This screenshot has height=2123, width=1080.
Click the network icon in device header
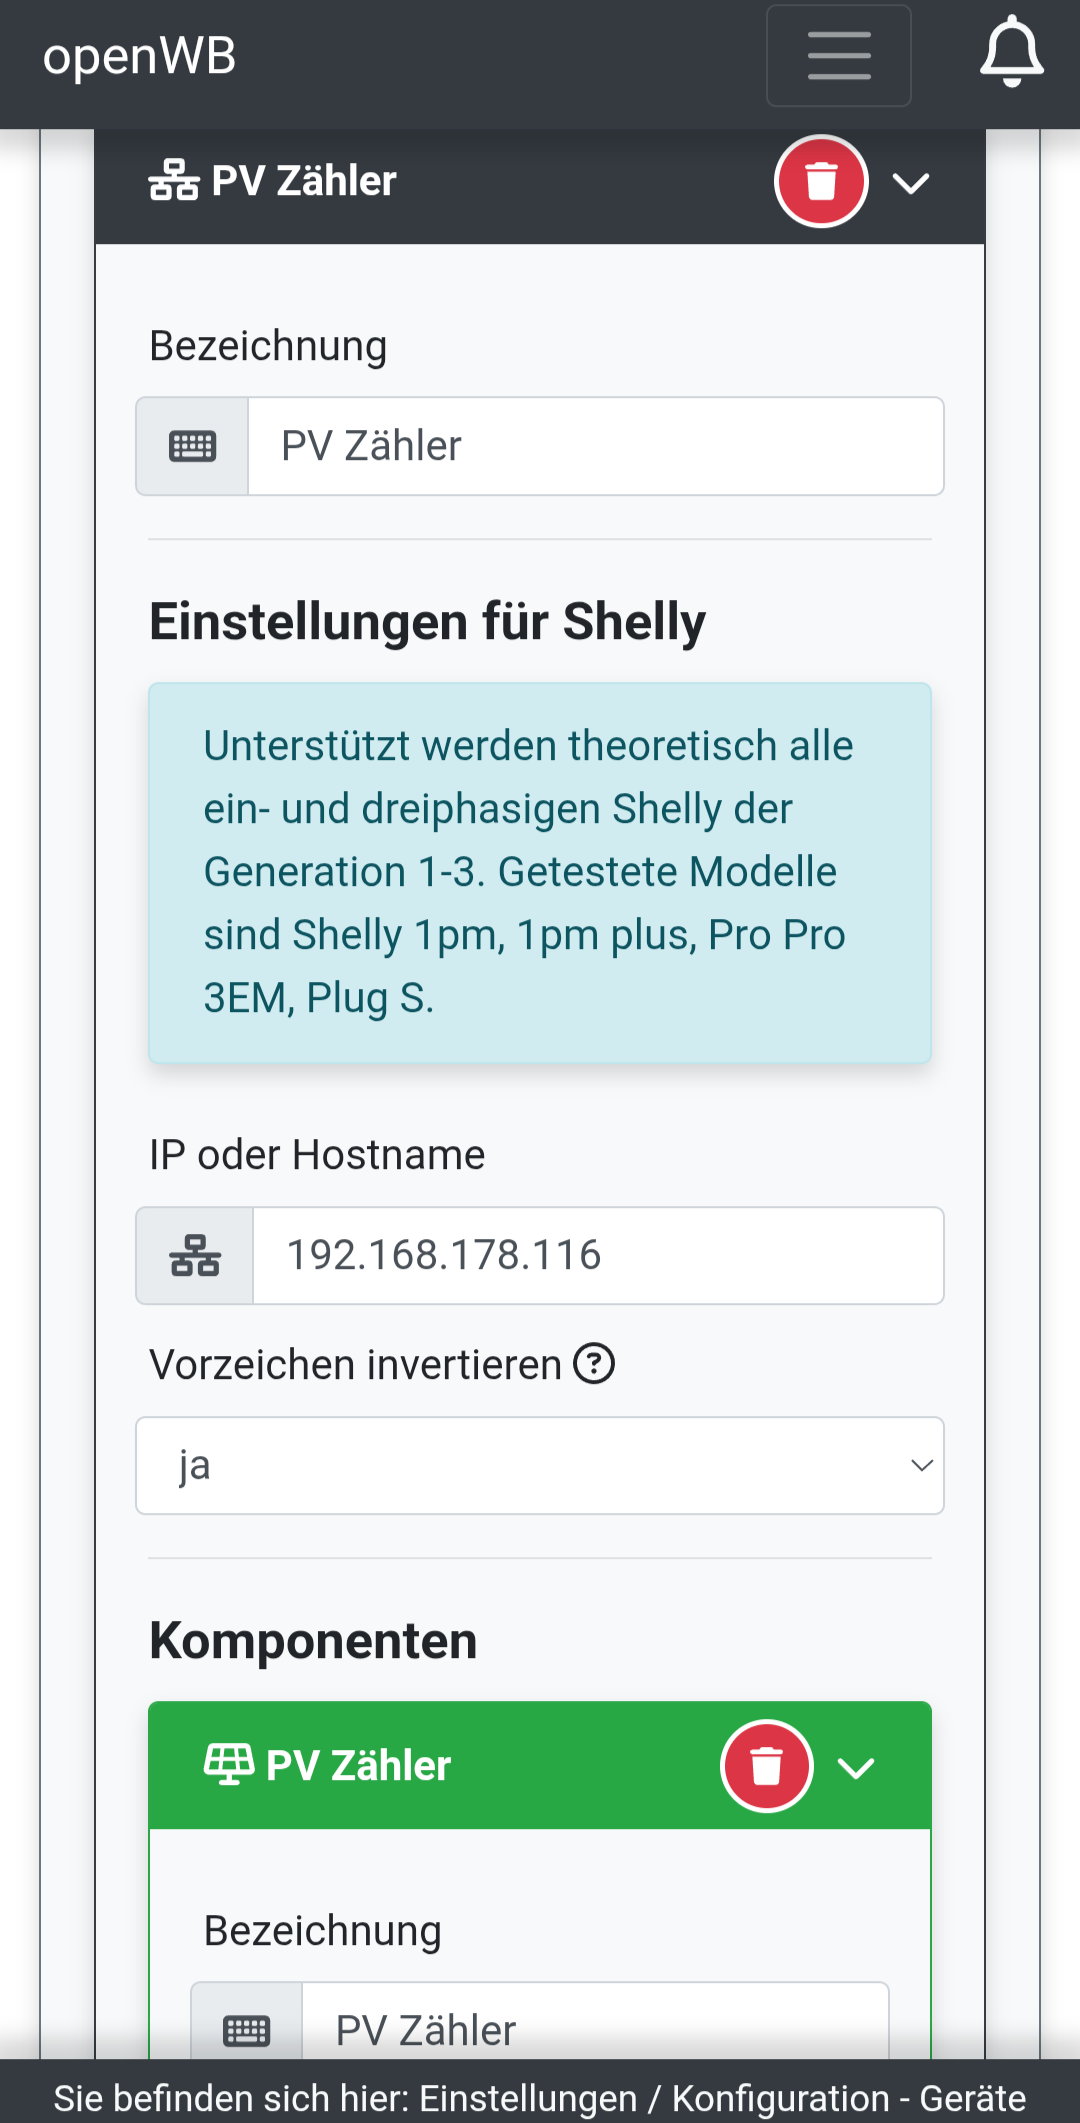(174, 181)
